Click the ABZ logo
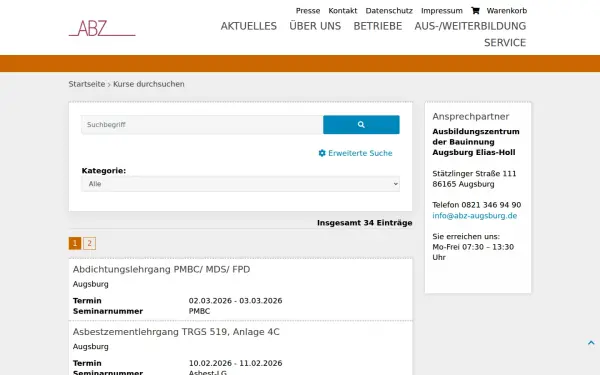600x375 pixels. [102, 28]
